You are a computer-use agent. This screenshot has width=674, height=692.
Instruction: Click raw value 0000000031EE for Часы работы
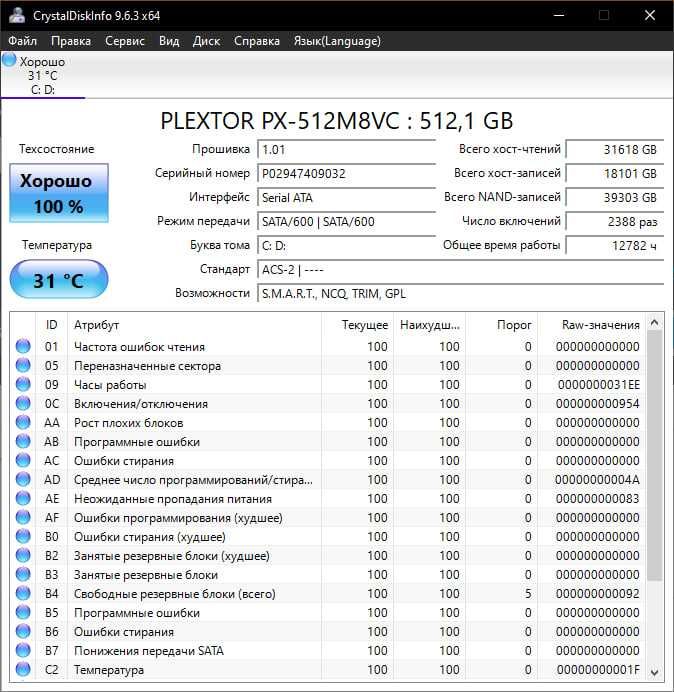pos(599,384)
